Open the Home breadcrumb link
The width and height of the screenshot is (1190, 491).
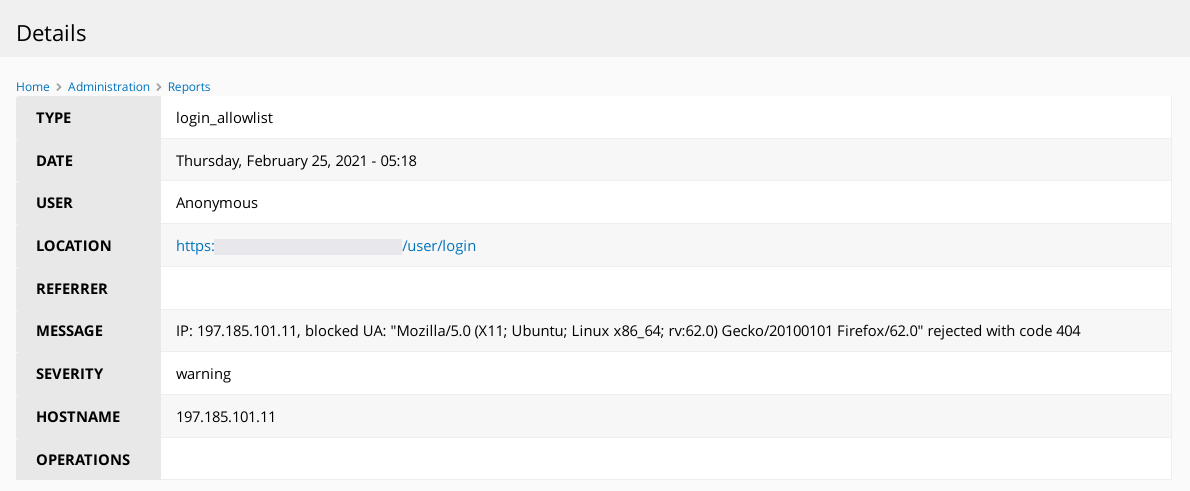point(33,87)
